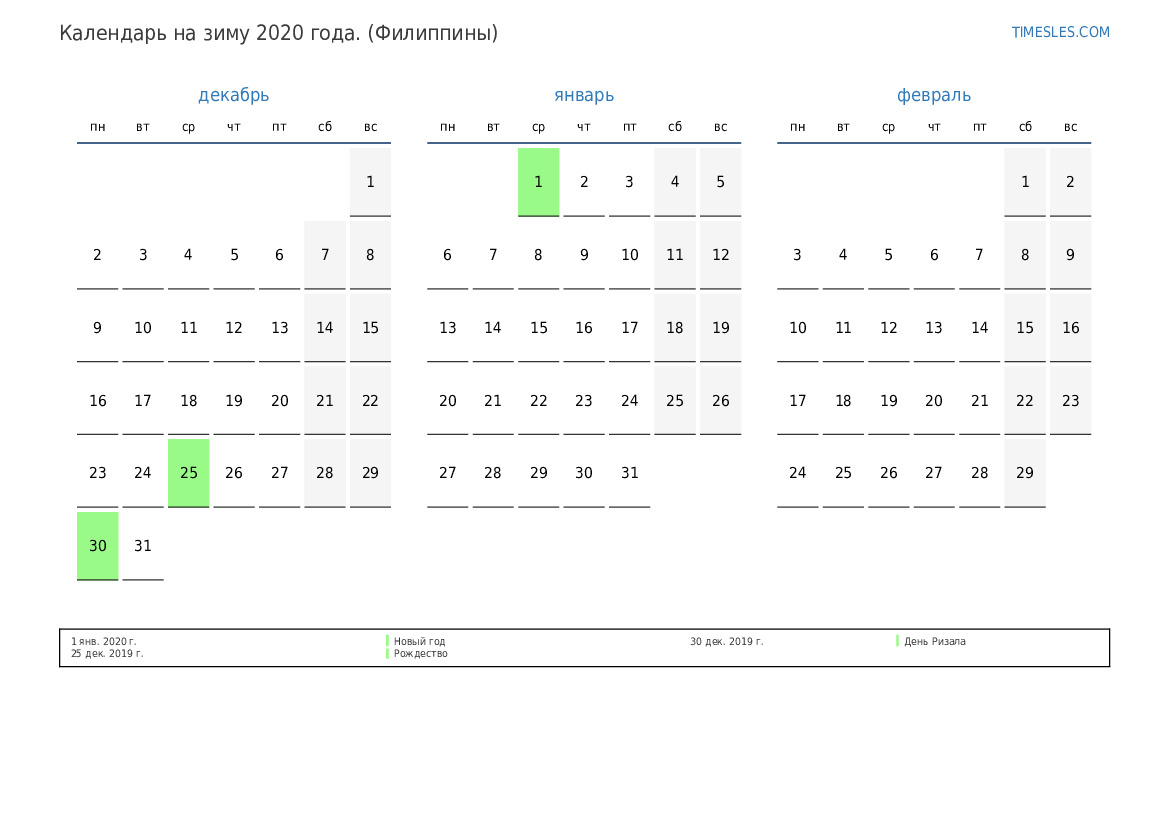This screenshot has height=827, width=1169.
Task: Click February 29 in the calendar
Action: pos(1025,473)
